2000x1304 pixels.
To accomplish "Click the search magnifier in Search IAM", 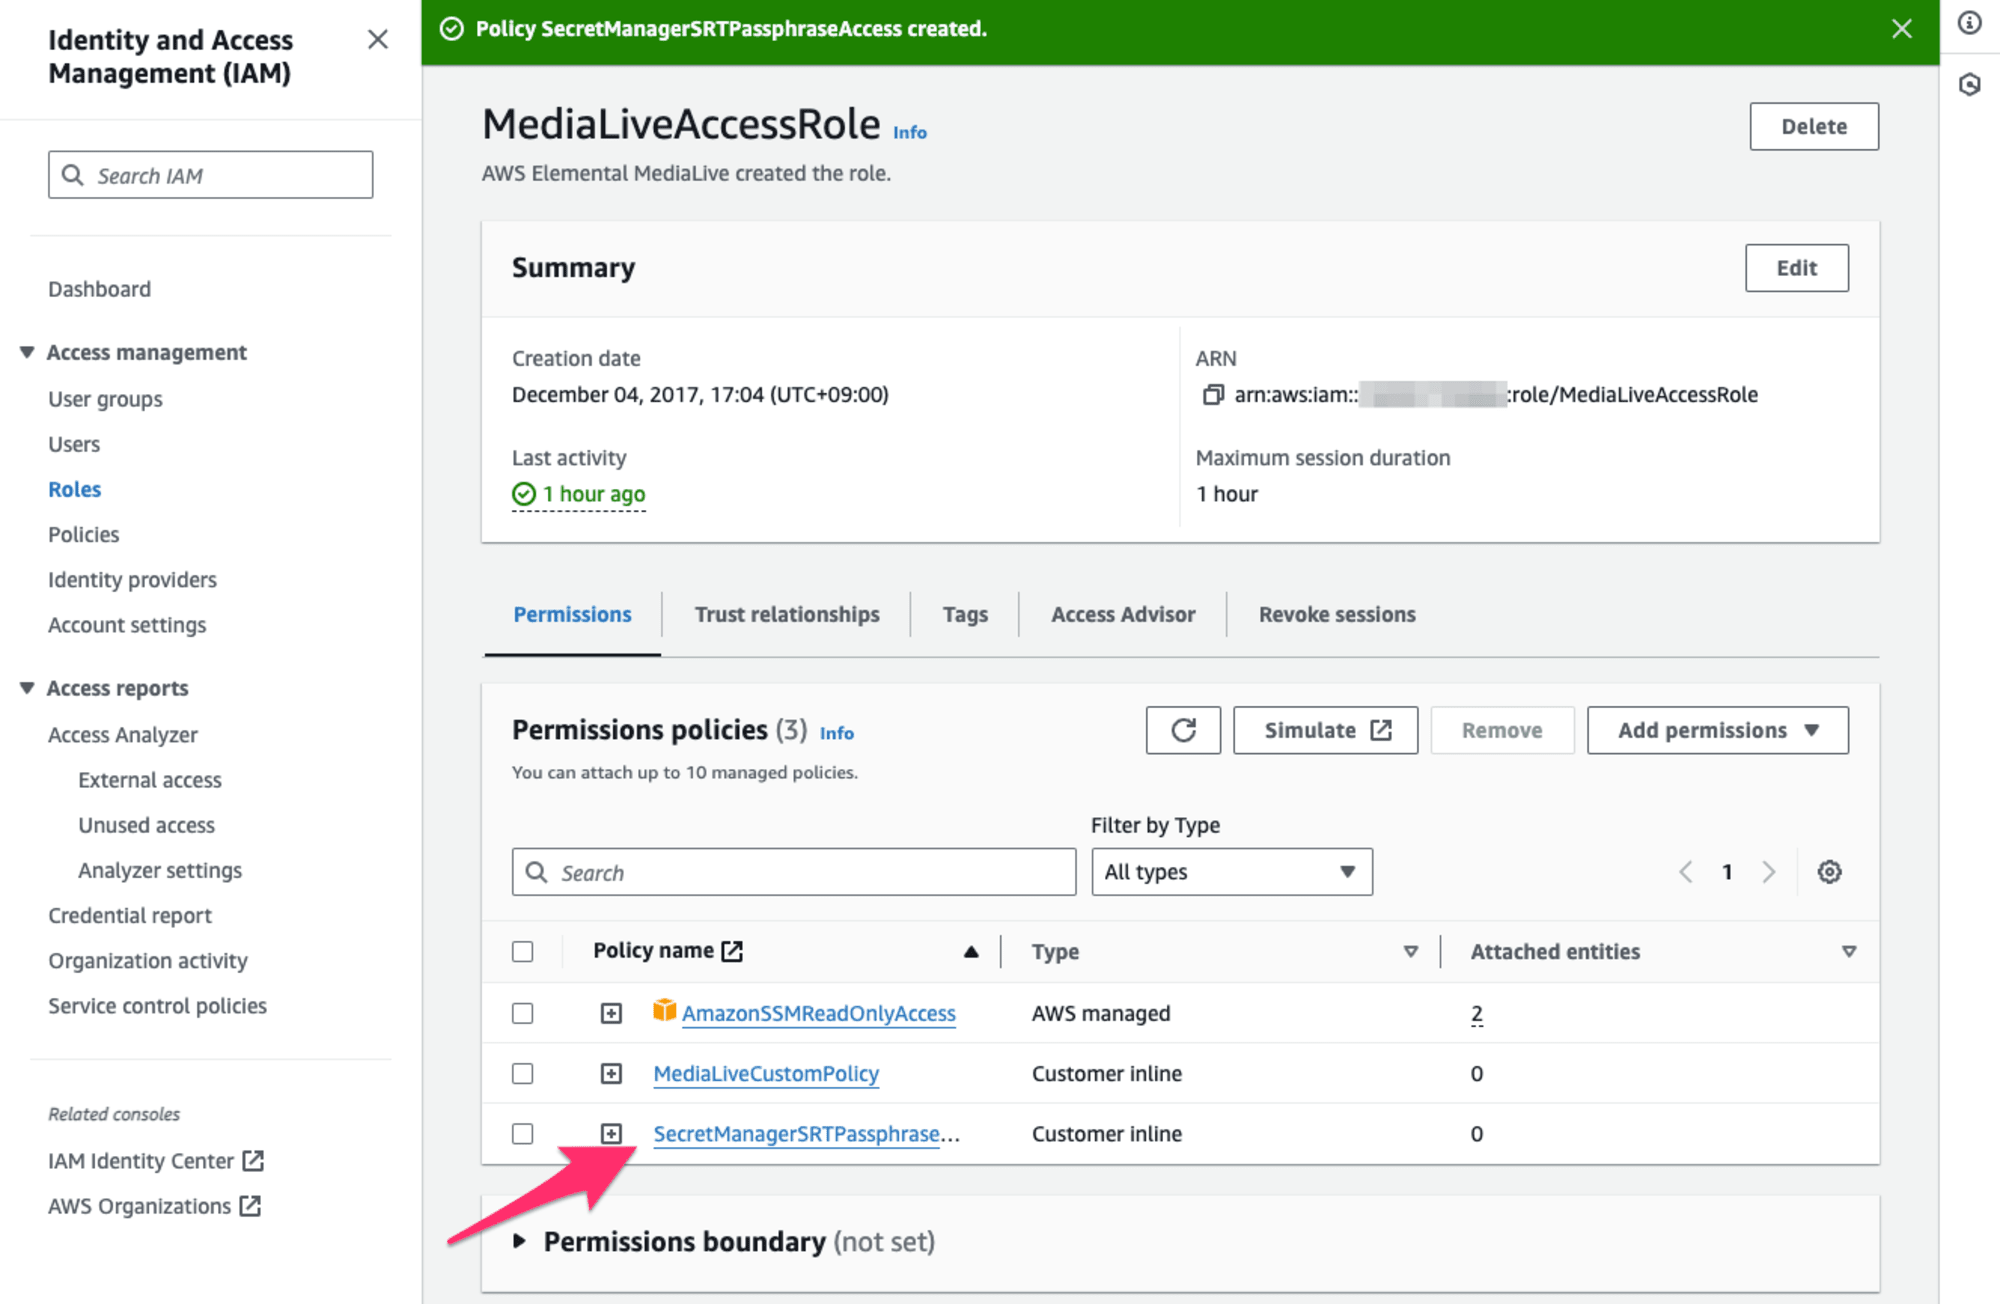I will click(x=72, y=175).
